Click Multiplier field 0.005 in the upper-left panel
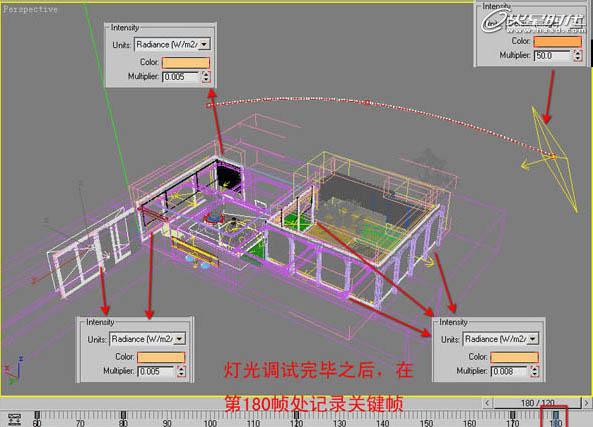Viewport: 593px width, 427px height. coord(181,77)
